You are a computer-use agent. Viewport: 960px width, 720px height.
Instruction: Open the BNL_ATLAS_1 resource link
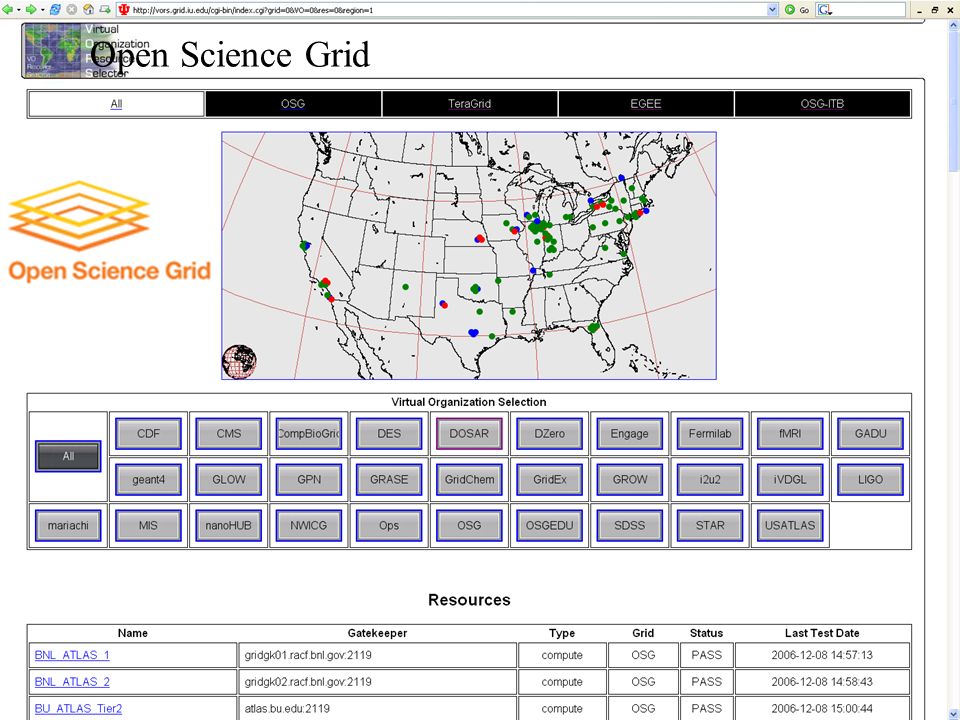click(x=72, y=655)
